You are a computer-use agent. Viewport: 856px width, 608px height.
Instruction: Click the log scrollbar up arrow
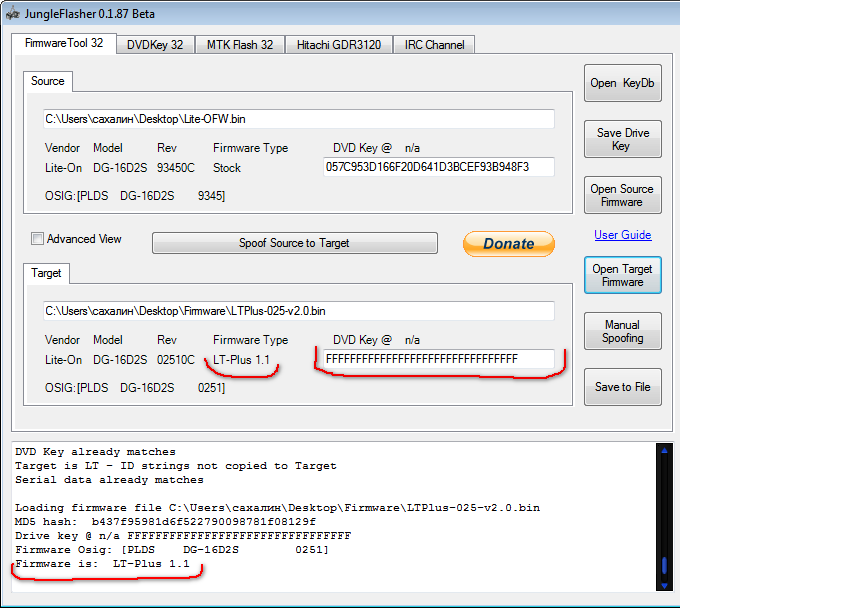coord(664,451)
